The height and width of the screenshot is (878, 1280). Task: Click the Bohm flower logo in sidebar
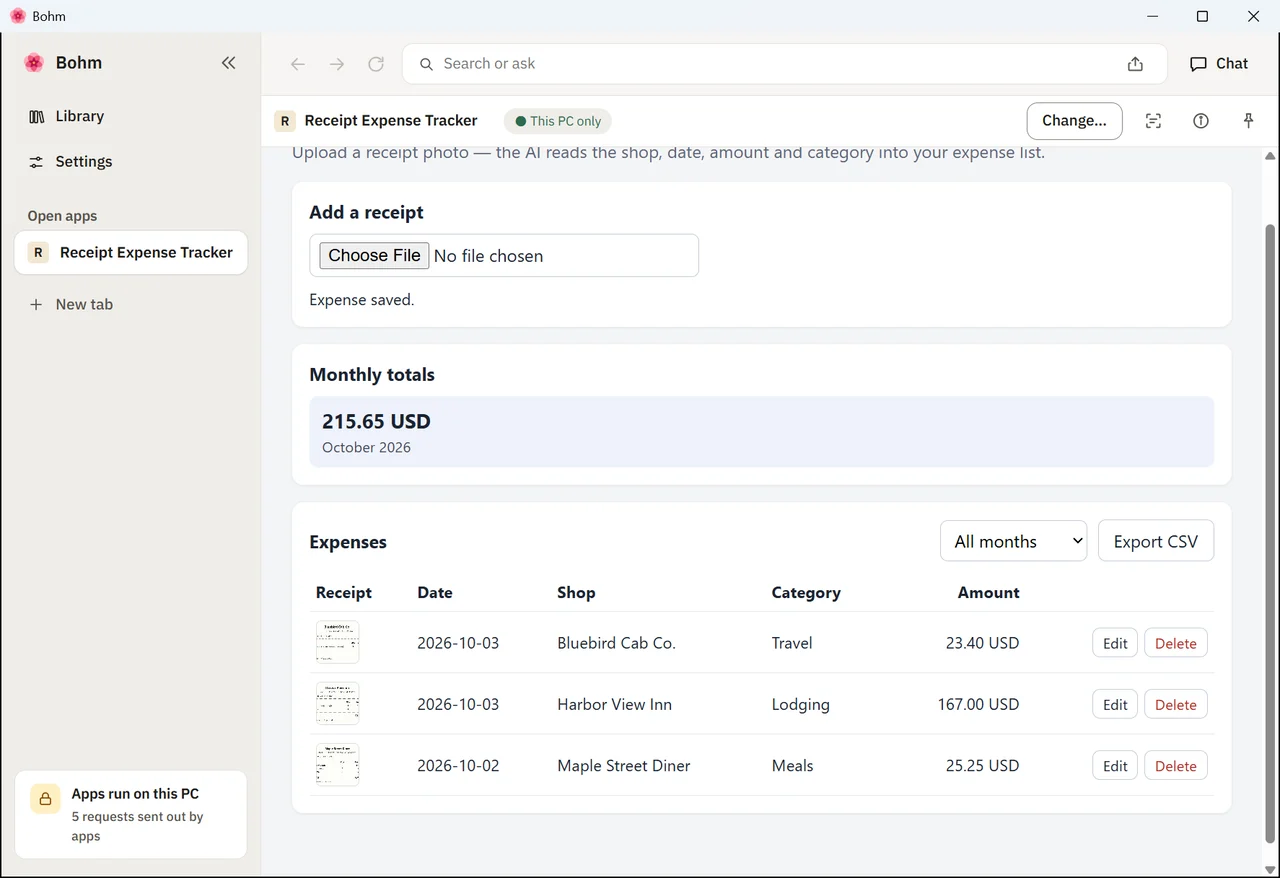(x=34, y=63)
